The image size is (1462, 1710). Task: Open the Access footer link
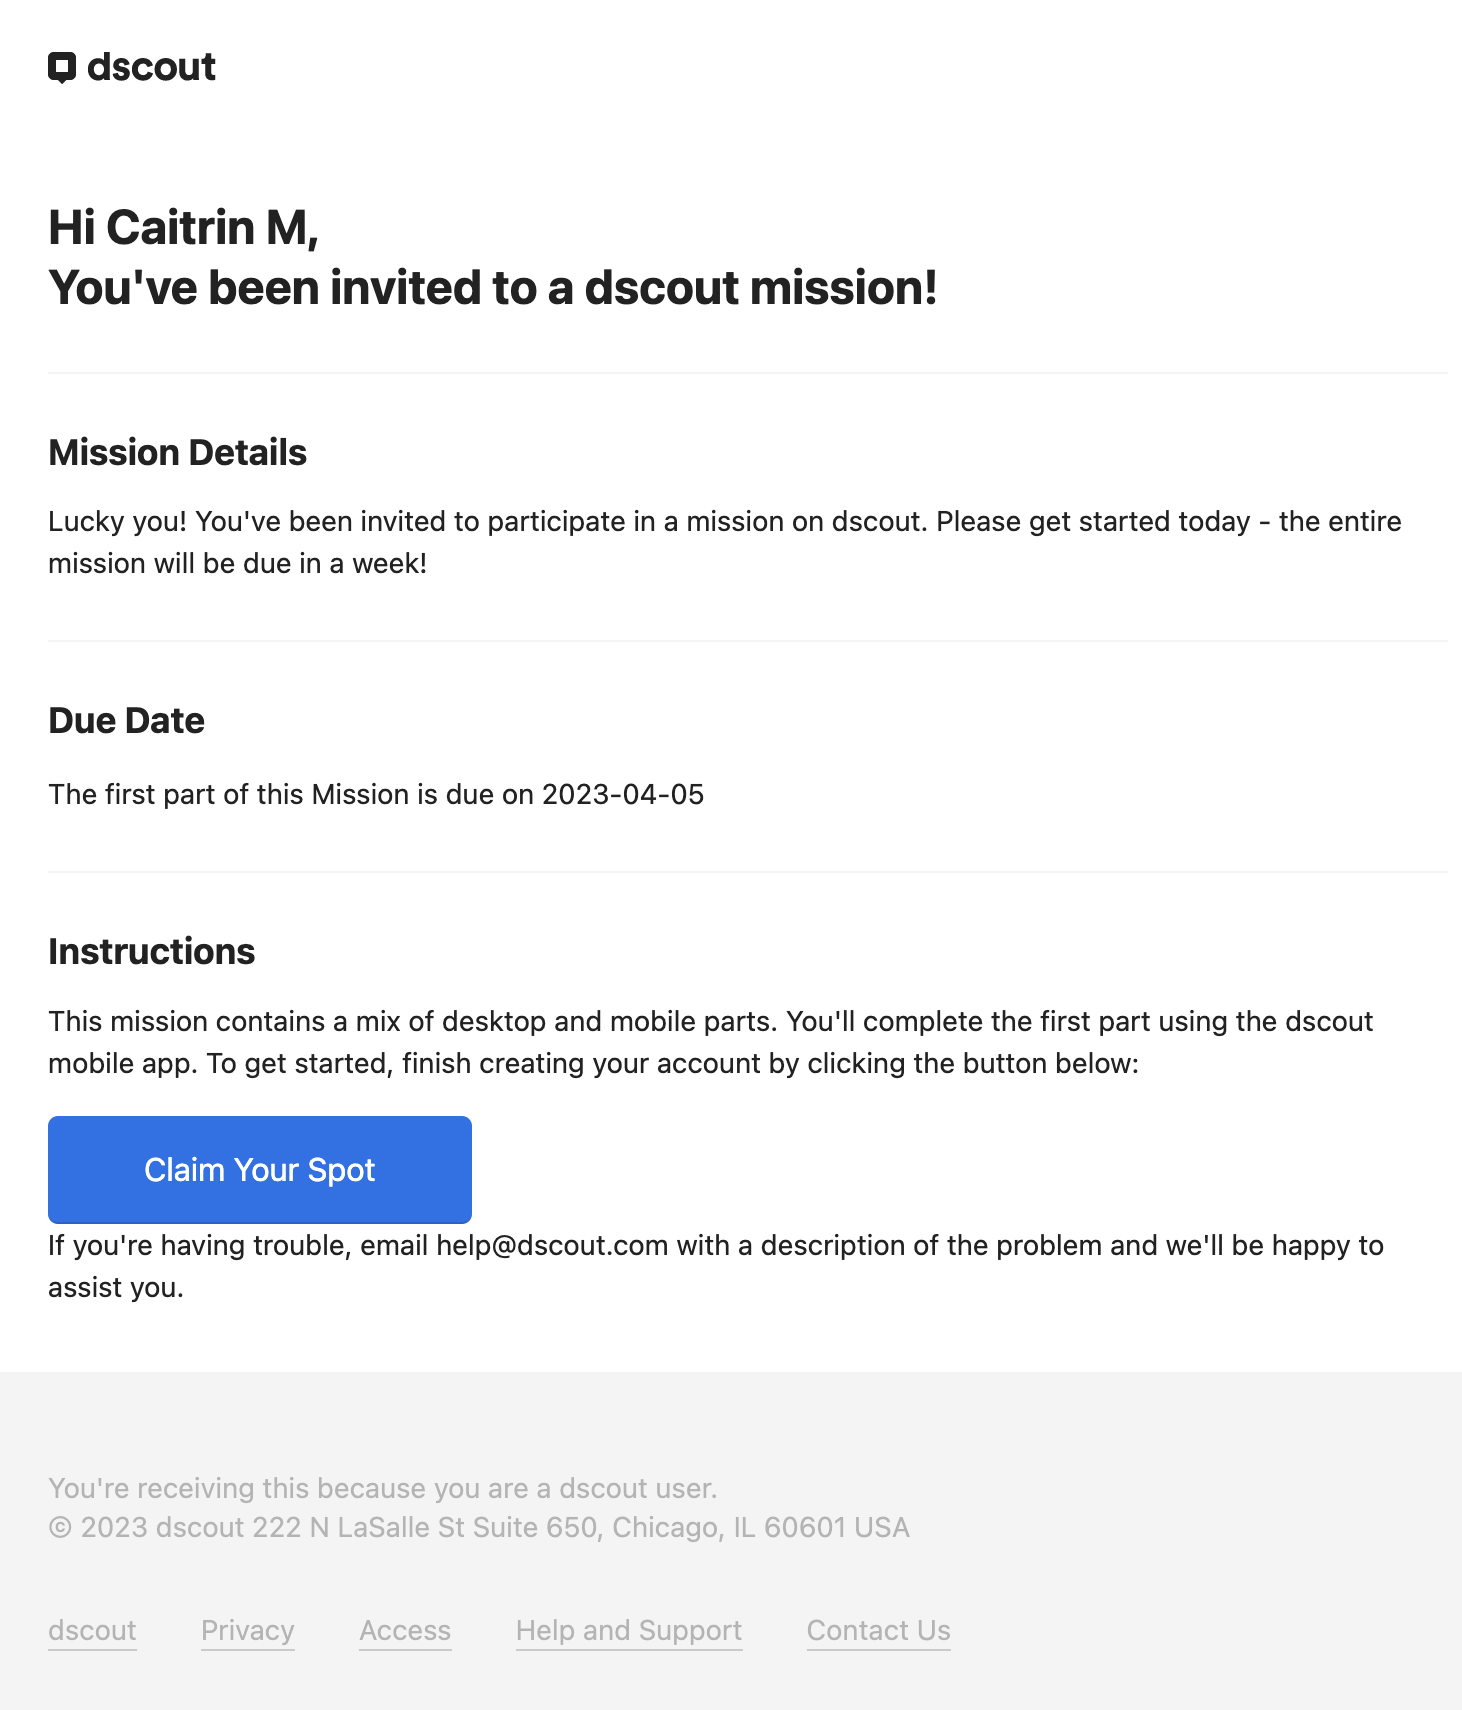(405, 1630)
